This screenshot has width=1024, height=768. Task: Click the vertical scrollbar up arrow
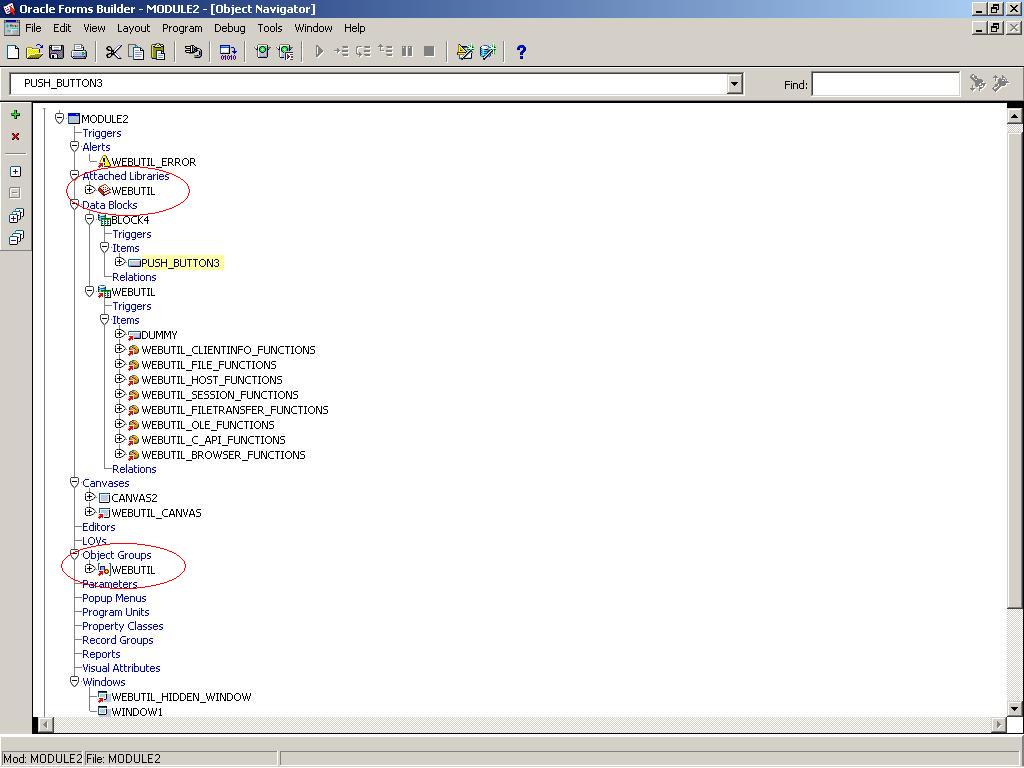(1014, 116)
